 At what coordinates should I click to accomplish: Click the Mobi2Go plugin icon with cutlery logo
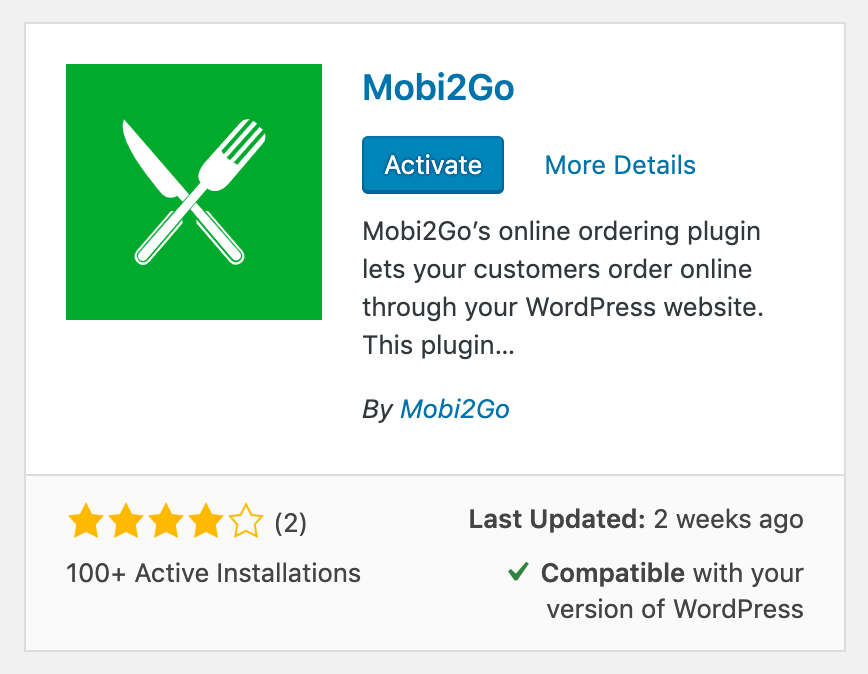[193, 192]
